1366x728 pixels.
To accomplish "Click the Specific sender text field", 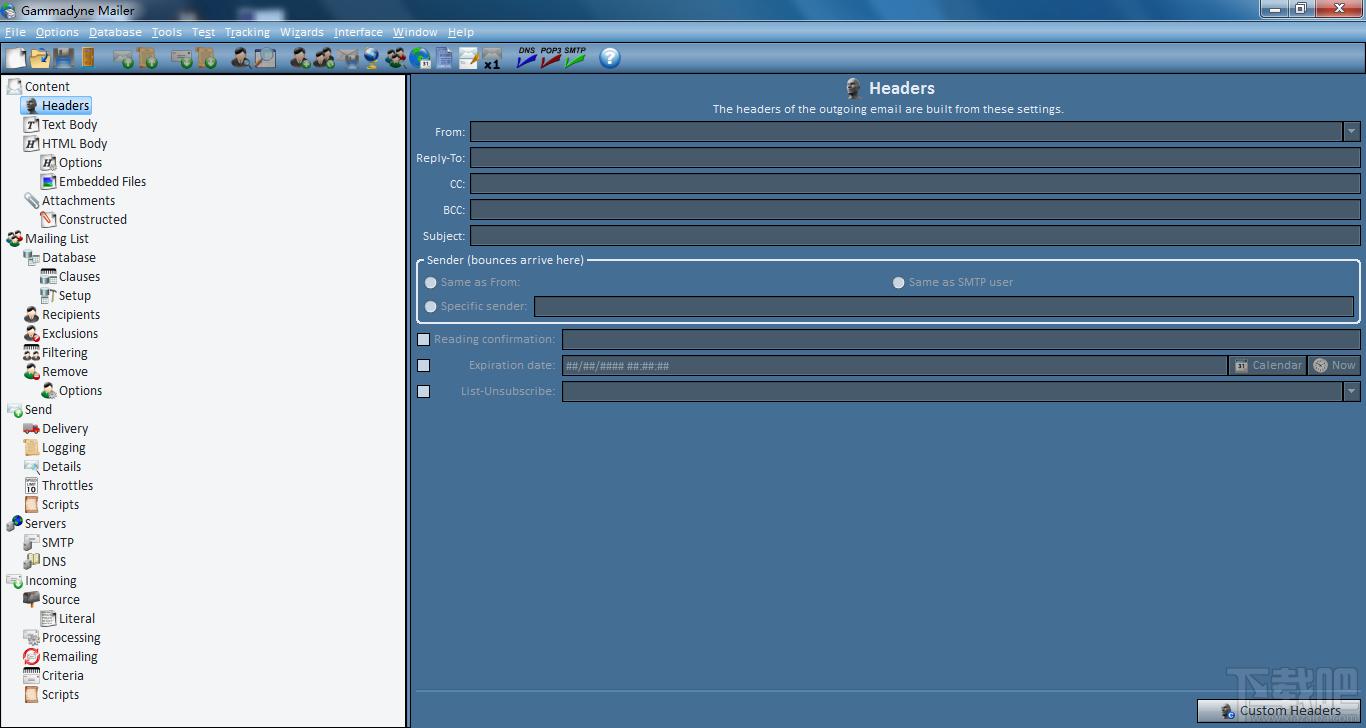I will pyautogui.click(x=944, y=306).
